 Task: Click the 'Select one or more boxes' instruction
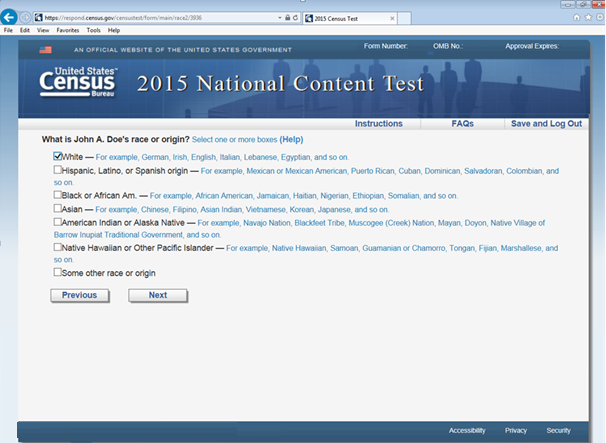pyautogui.click(x=234, y=140)
